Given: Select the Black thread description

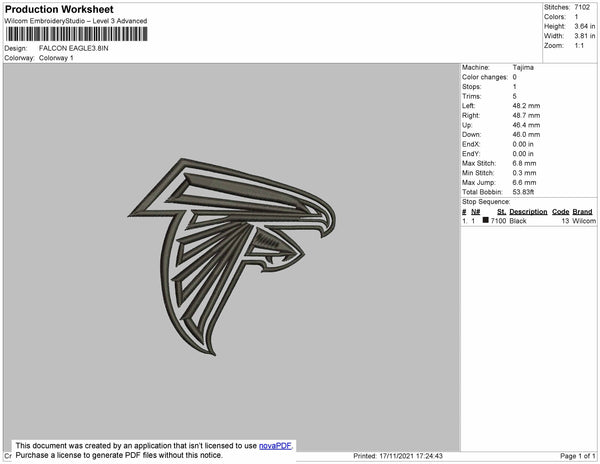Looking at the screenshot, I should tap(518, 221).
